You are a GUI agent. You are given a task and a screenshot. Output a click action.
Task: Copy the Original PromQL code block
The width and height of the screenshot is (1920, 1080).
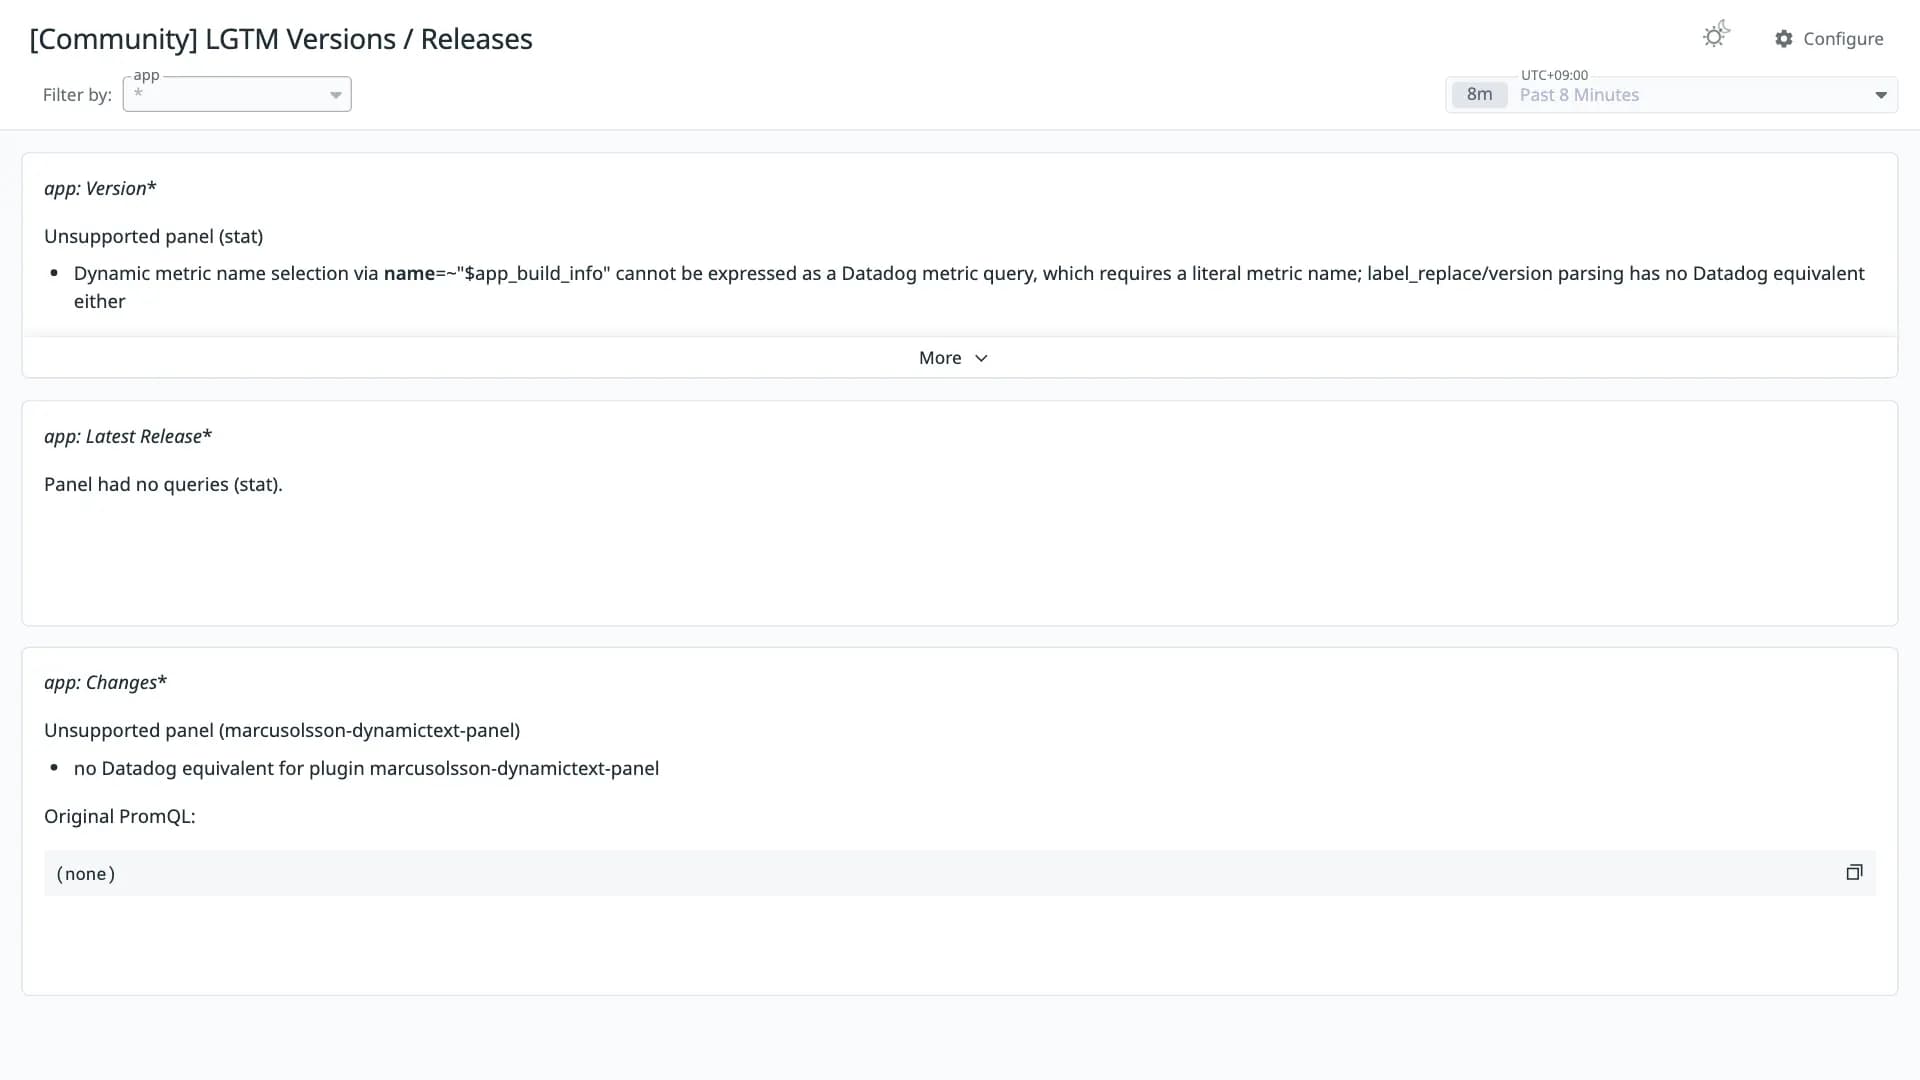pos(1854,872)
